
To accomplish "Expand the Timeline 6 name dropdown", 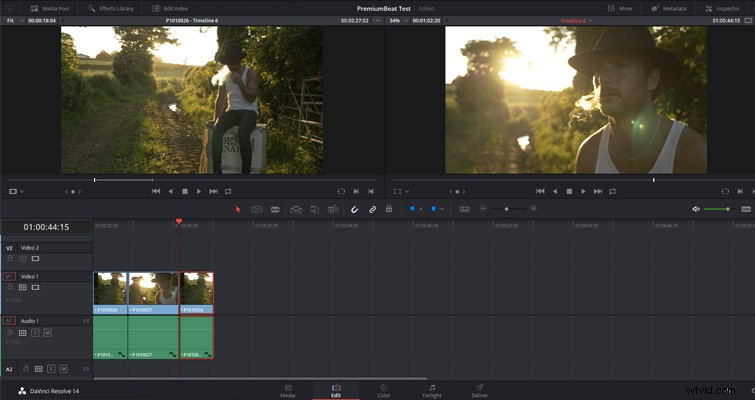I will point(576,21).
